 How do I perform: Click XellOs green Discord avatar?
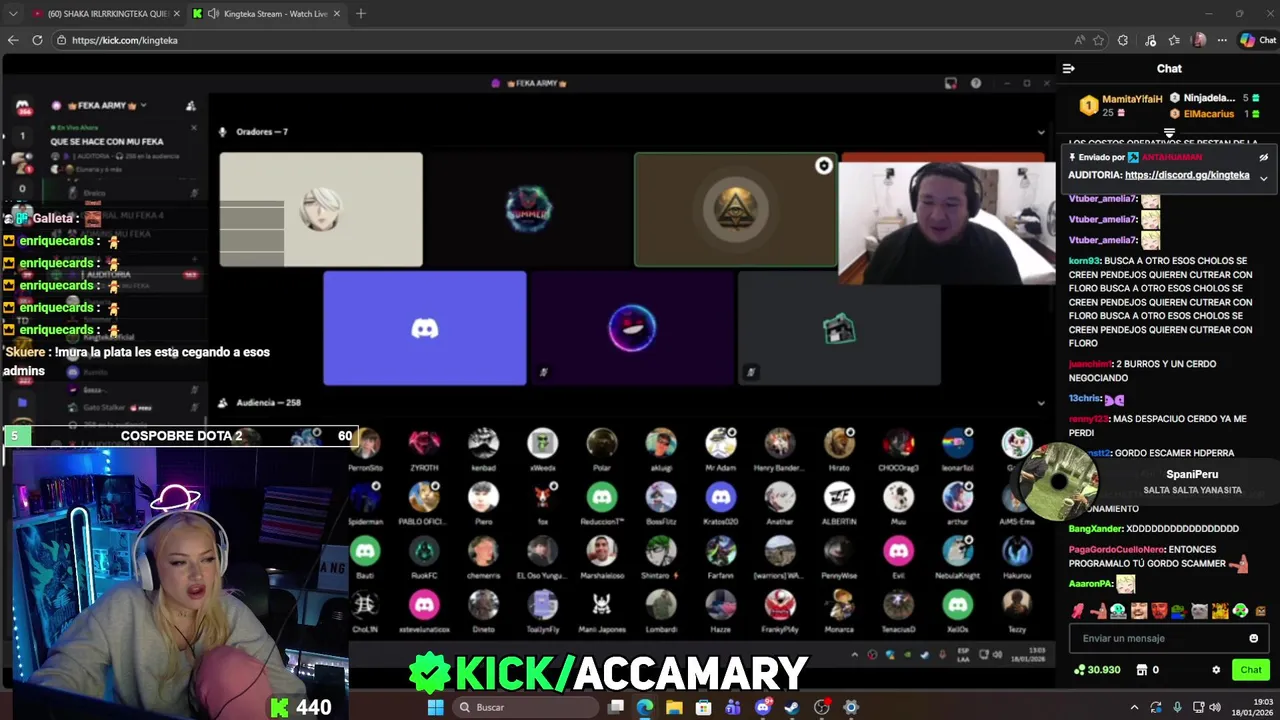[957, 605]
